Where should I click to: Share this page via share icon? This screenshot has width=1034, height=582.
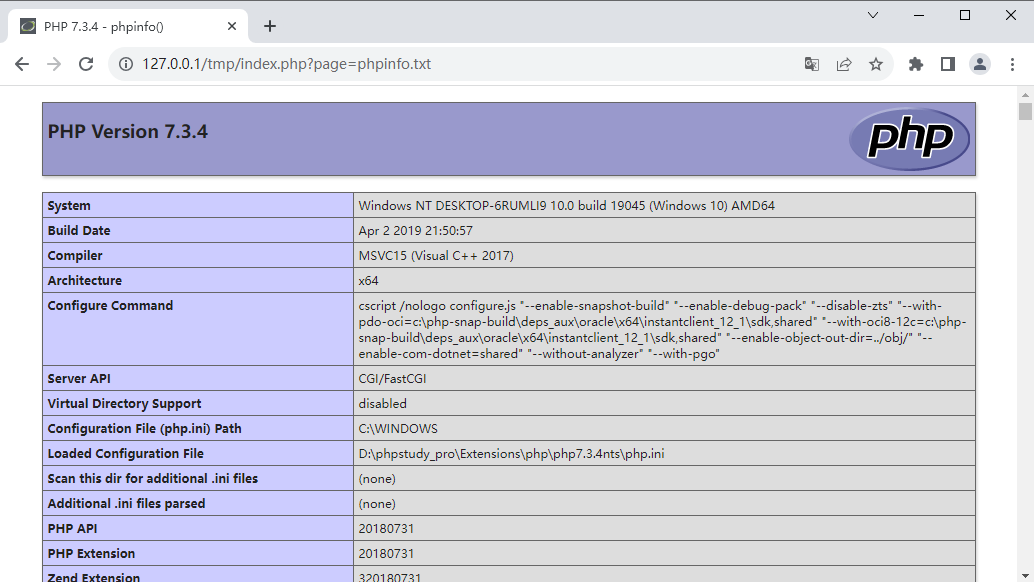[x=844, y=64]
